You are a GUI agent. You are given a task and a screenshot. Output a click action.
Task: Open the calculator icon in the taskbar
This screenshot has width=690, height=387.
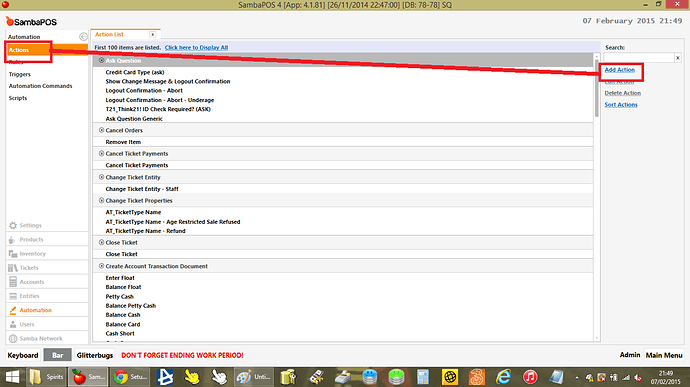tap(423, 377)
